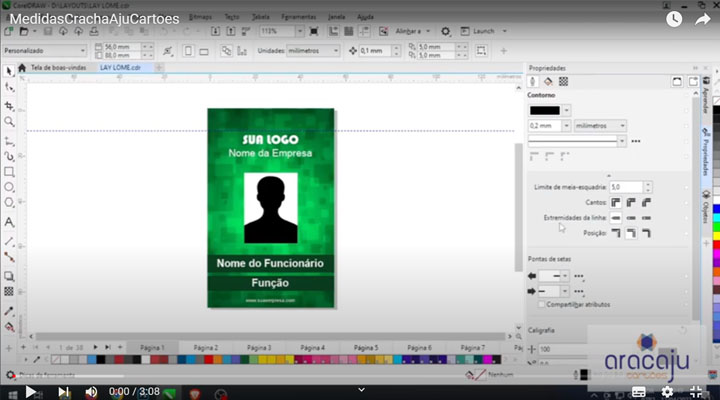Open the Transparency properties section

coord(563,82)
